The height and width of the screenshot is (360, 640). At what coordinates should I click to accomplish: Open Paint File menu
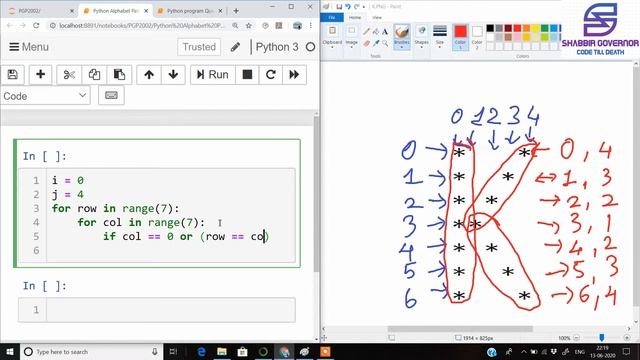[332, 18]
